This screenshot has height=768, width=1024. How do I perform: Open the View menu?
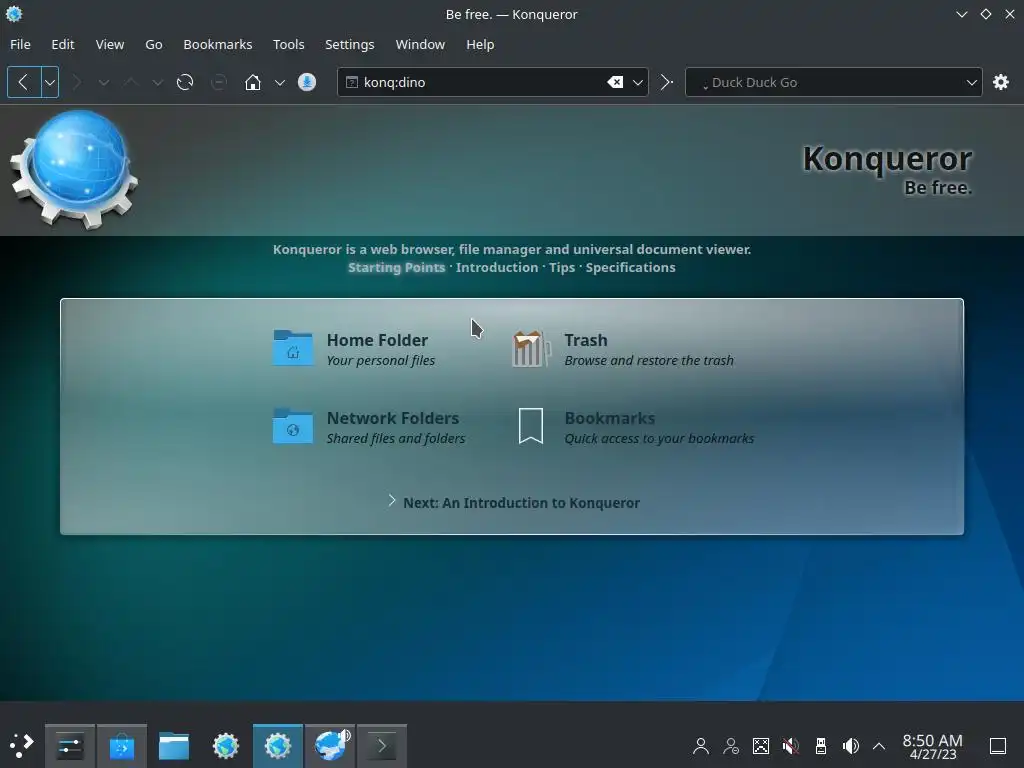[x=110, y=44]
